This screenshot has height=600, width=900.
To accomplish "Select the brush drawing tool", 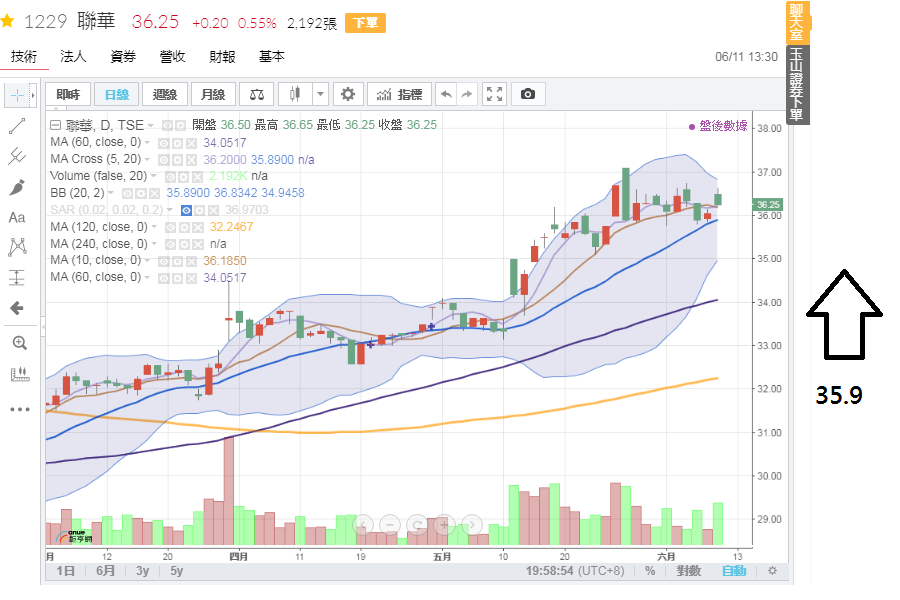I will 17,187.
